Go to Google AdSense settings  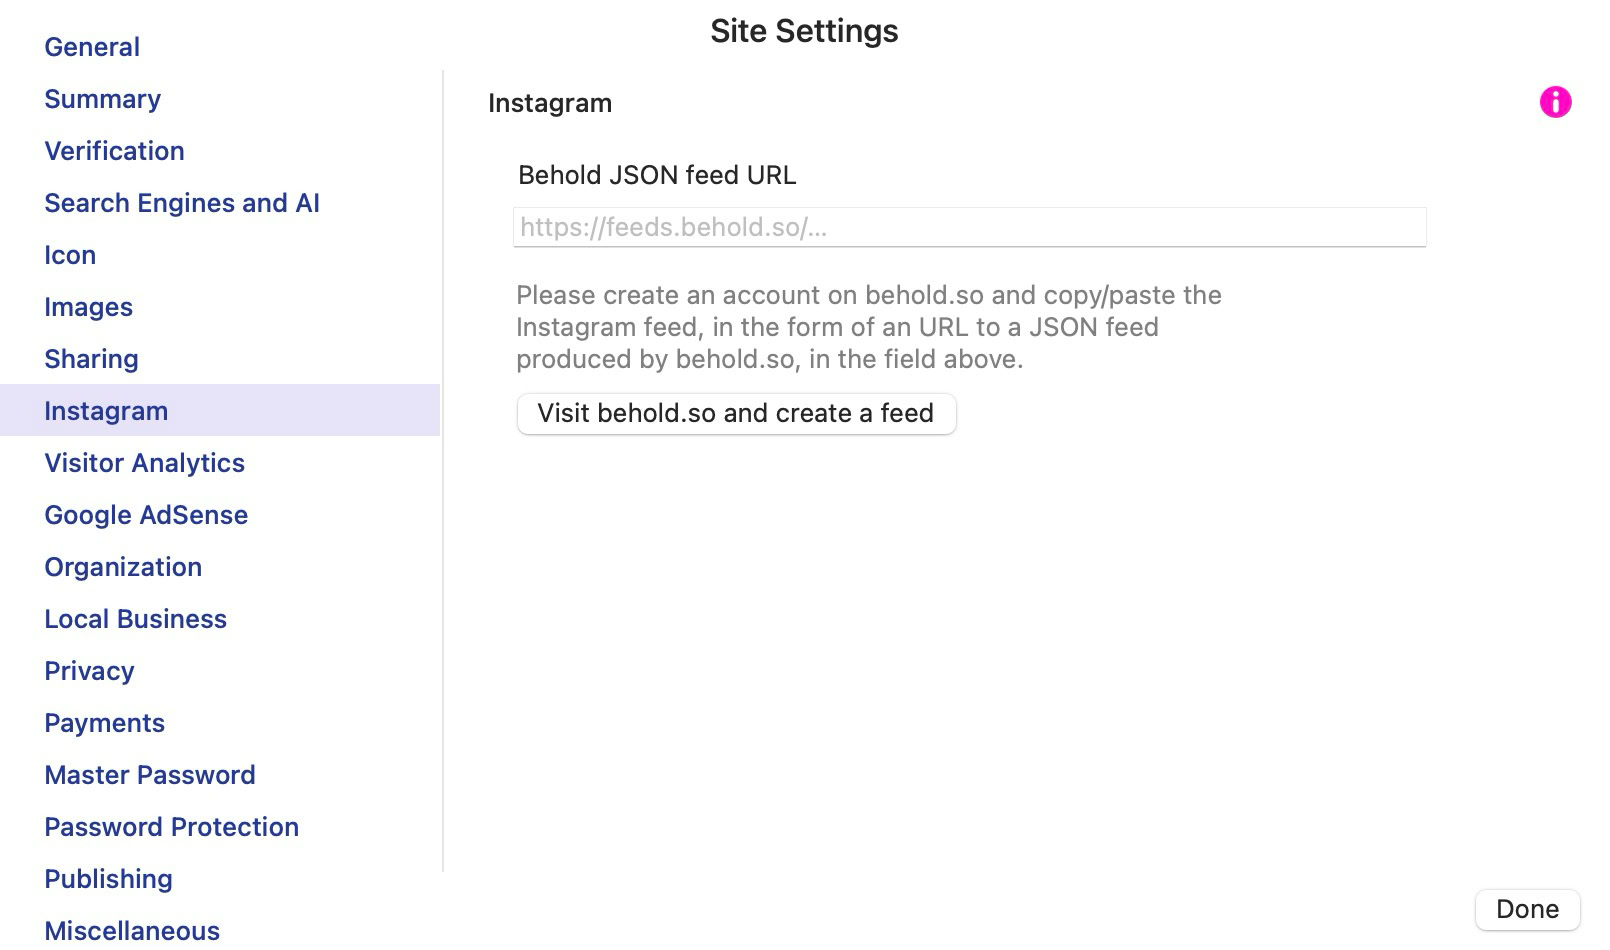point(146,515)
